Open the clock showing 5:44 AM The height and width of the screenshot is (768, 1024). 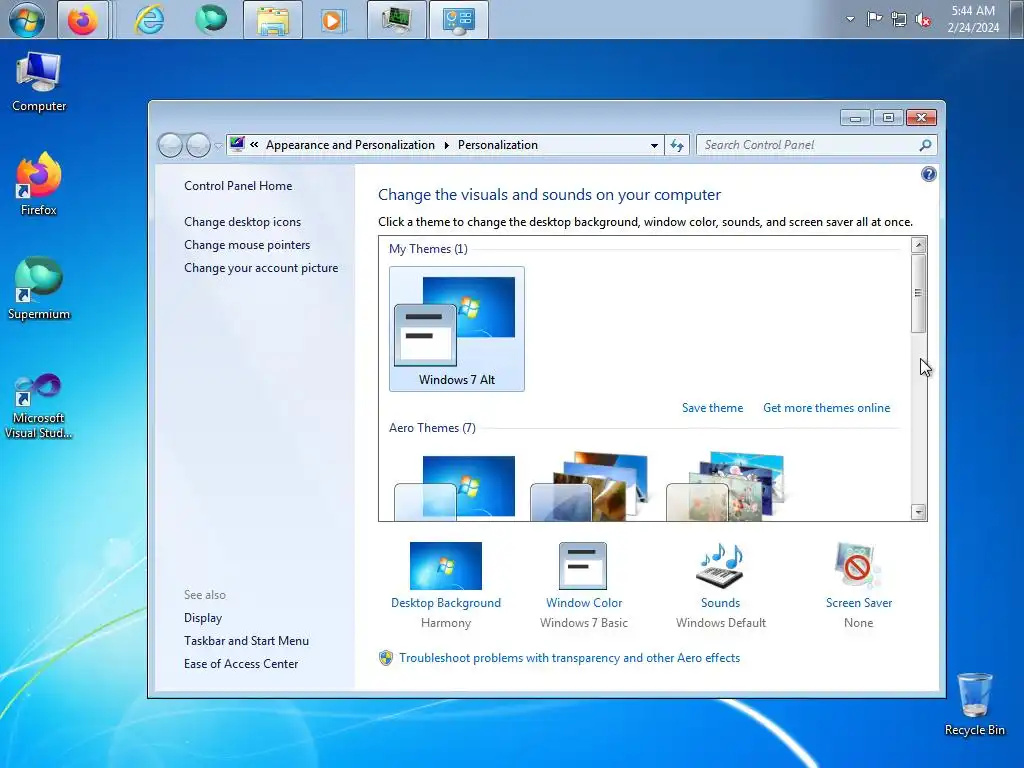click(973, 19)
